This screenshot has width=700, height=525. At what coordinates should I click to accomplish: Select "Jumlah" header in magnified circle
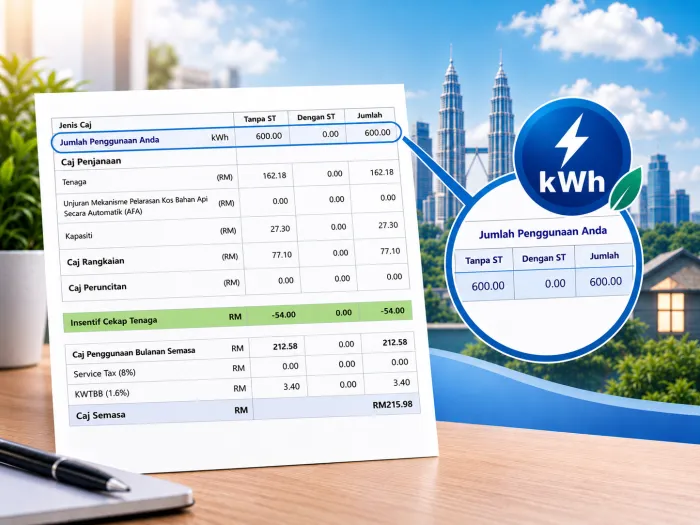(604, 256)
